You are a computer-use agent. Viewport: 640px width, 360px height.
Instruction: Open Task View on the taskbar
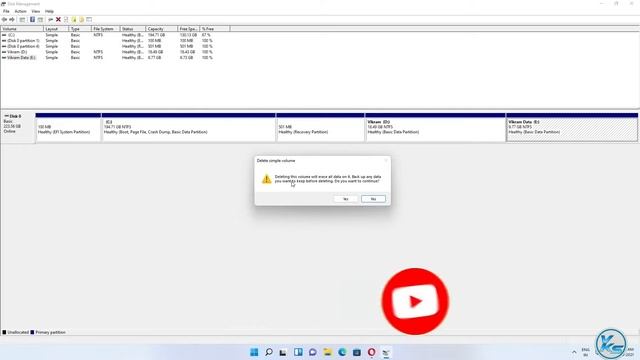[x=283, y=352]
